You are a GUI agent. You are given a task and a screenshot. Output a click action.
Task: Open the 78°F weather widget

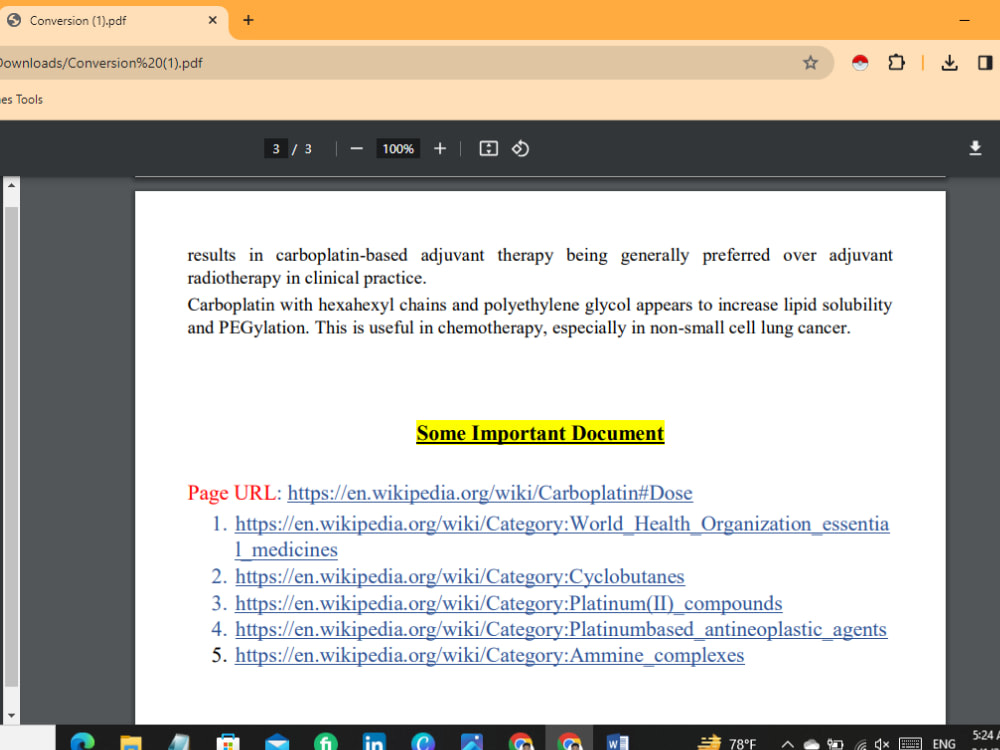tap(727, 743)
